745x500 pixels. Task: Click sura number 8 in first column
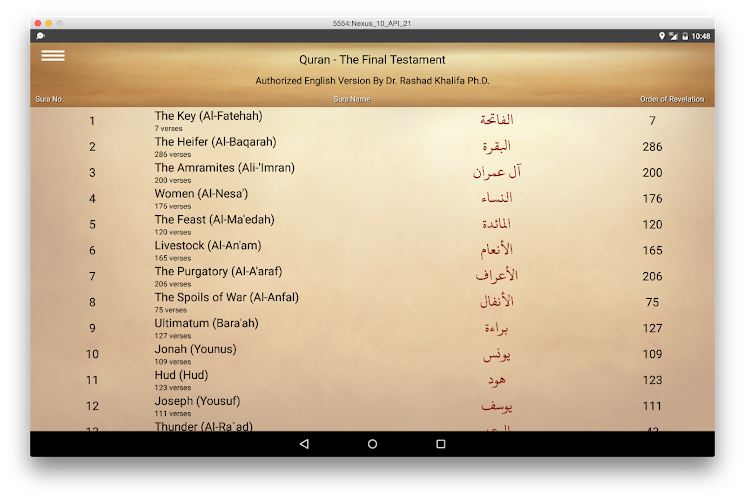pos(92,302)
